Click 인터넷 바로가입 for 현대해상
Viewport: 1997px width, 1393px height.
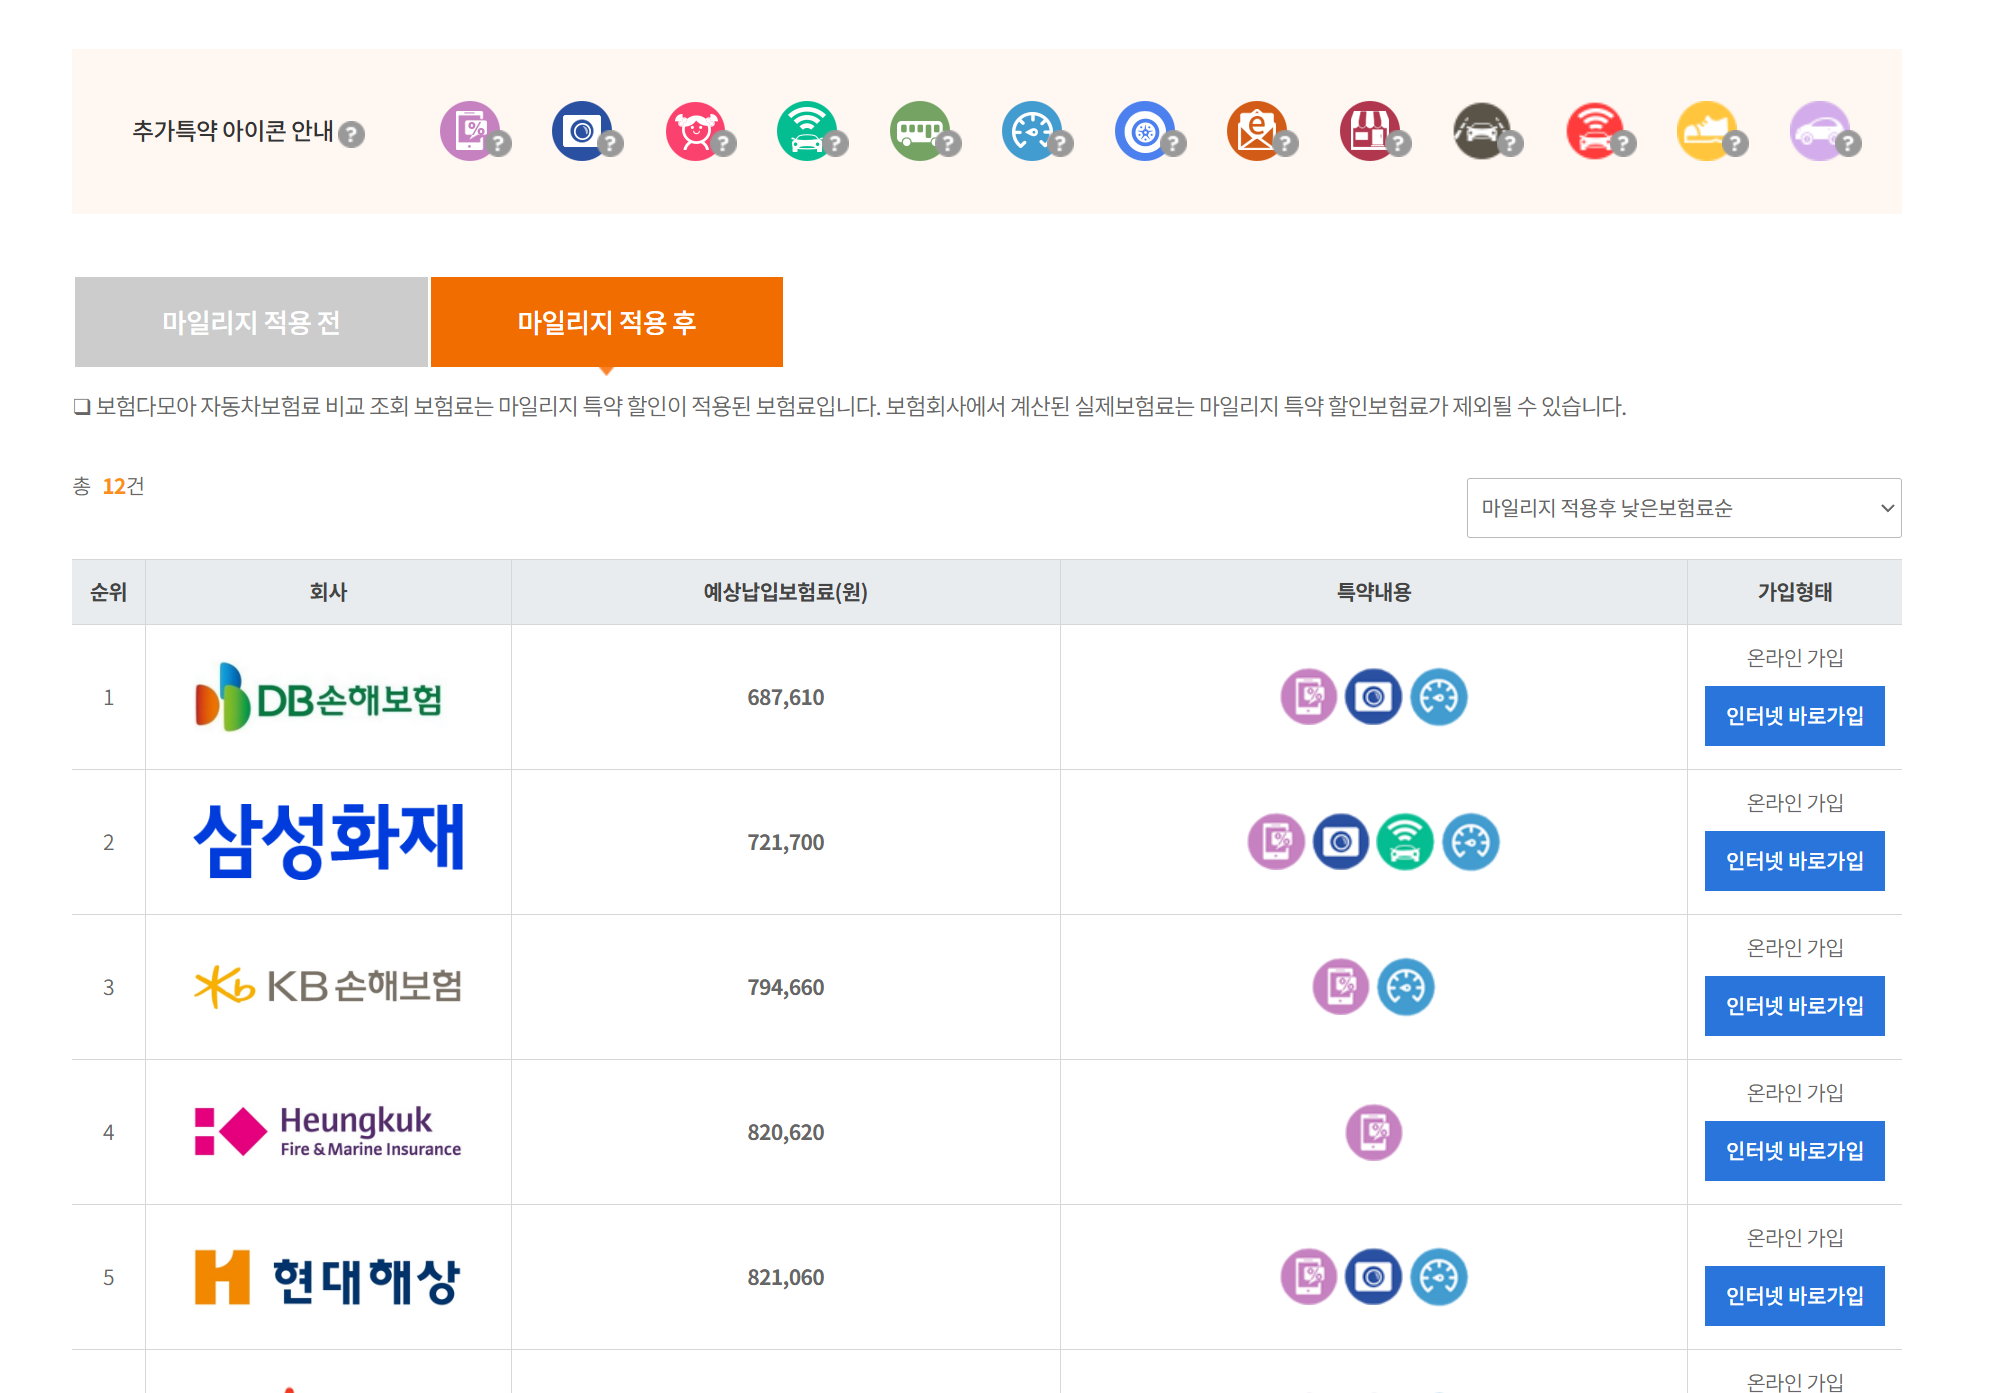click(x=1794, y=1296)
